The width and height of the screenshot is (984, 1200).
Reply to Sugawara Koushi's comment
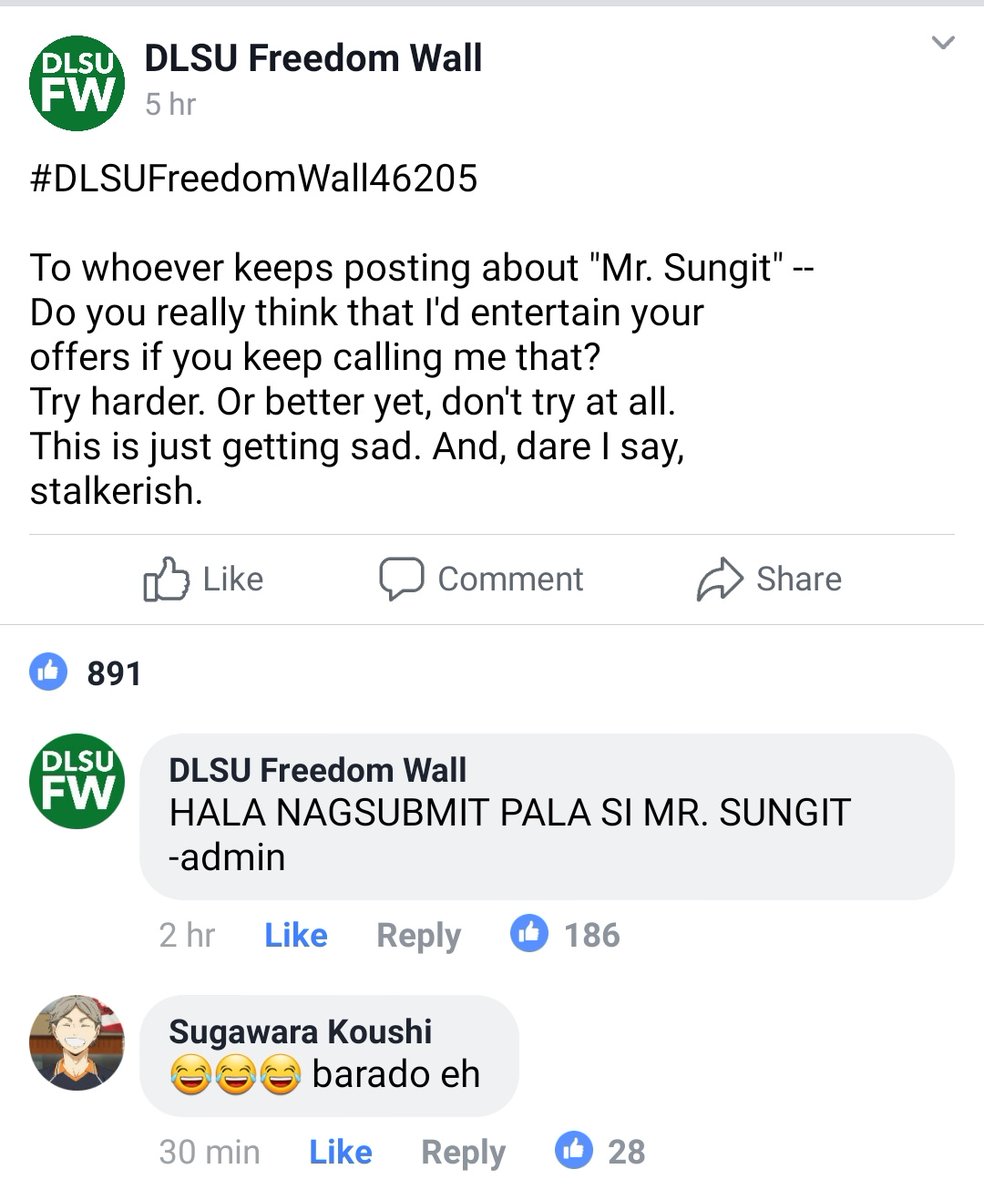(463, 1153)
